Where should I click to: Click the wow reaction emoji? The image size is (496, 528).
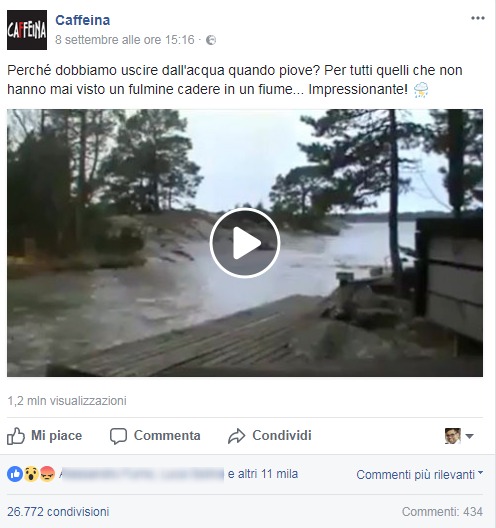(x=31, y=474)
